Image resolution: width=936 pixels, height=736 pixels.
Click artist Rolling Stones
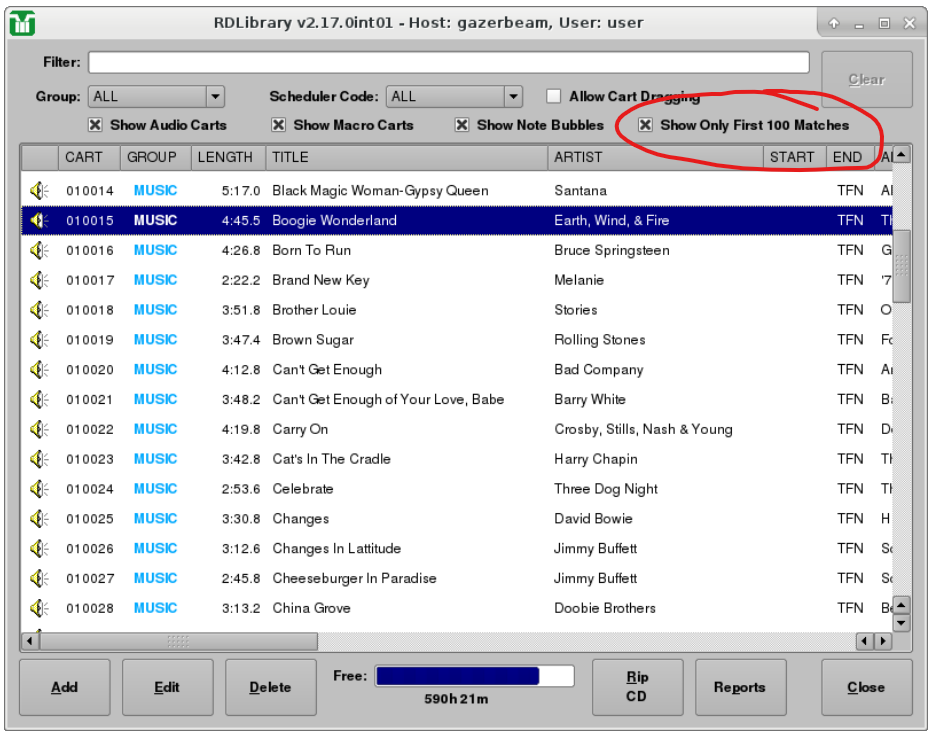click(600, 340)
